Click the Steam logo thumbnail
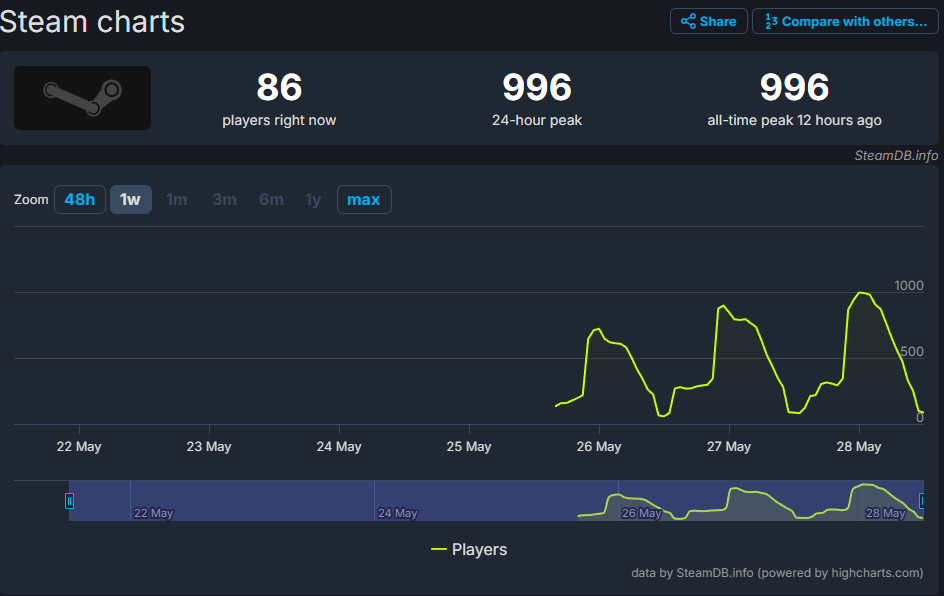944x596 pixels. click(82, 98)
